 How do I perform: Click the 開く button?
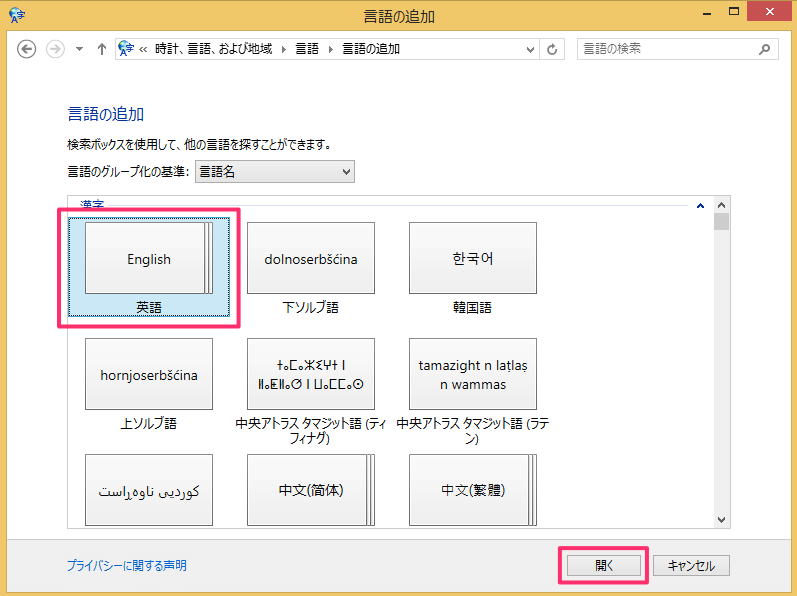604,566
